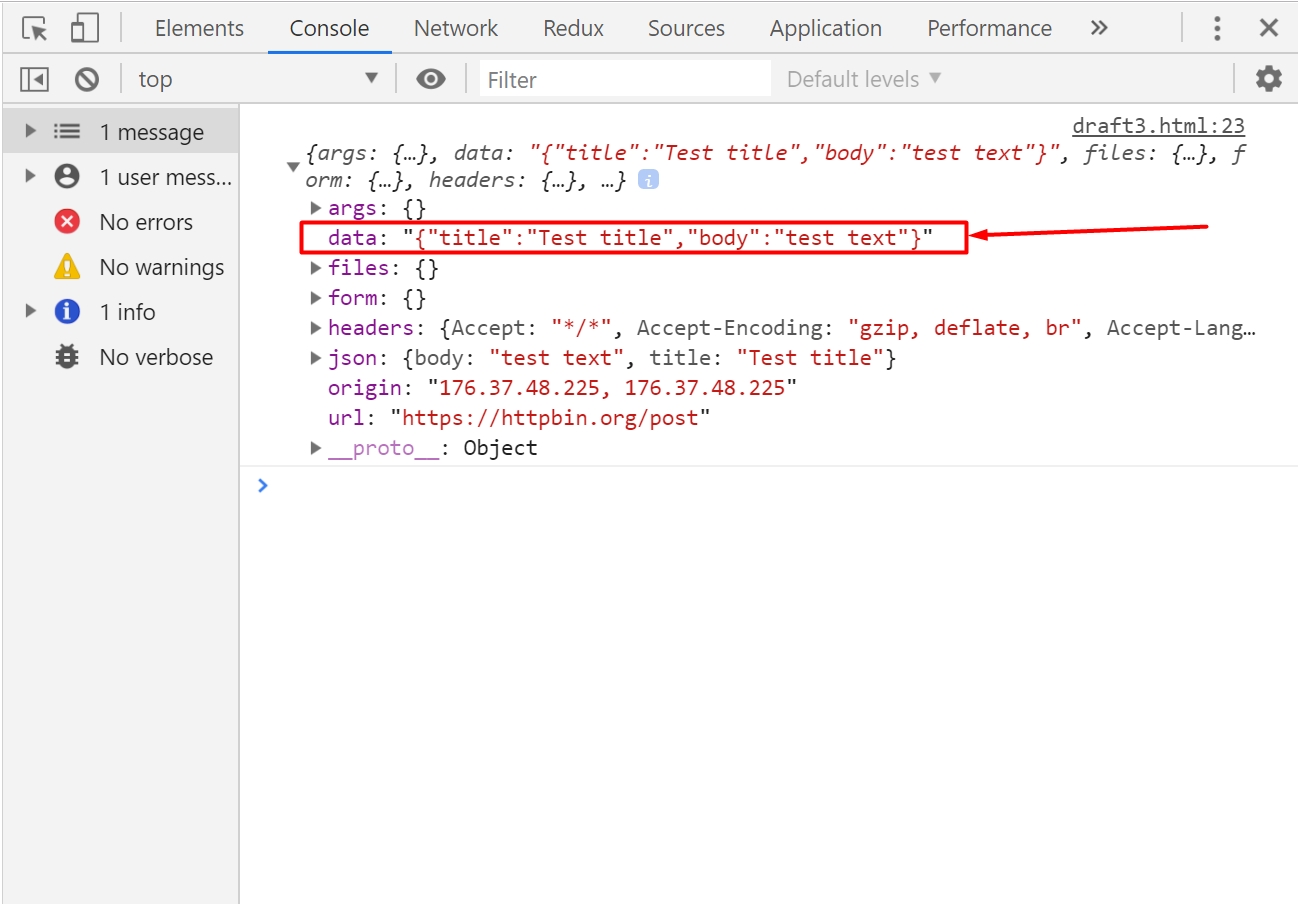Expand the headers object property

click(x=317, y=328)
